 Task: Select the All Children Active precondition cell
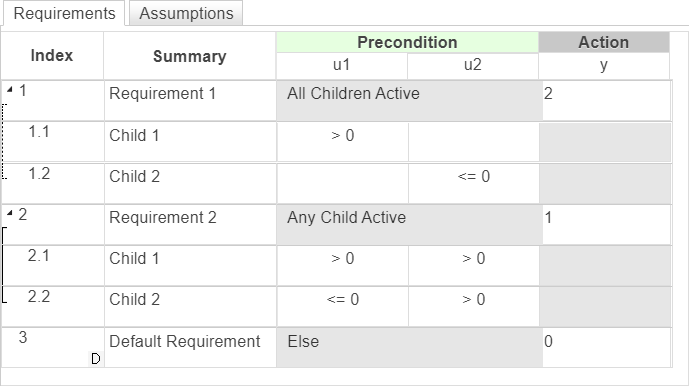[409, 101]
